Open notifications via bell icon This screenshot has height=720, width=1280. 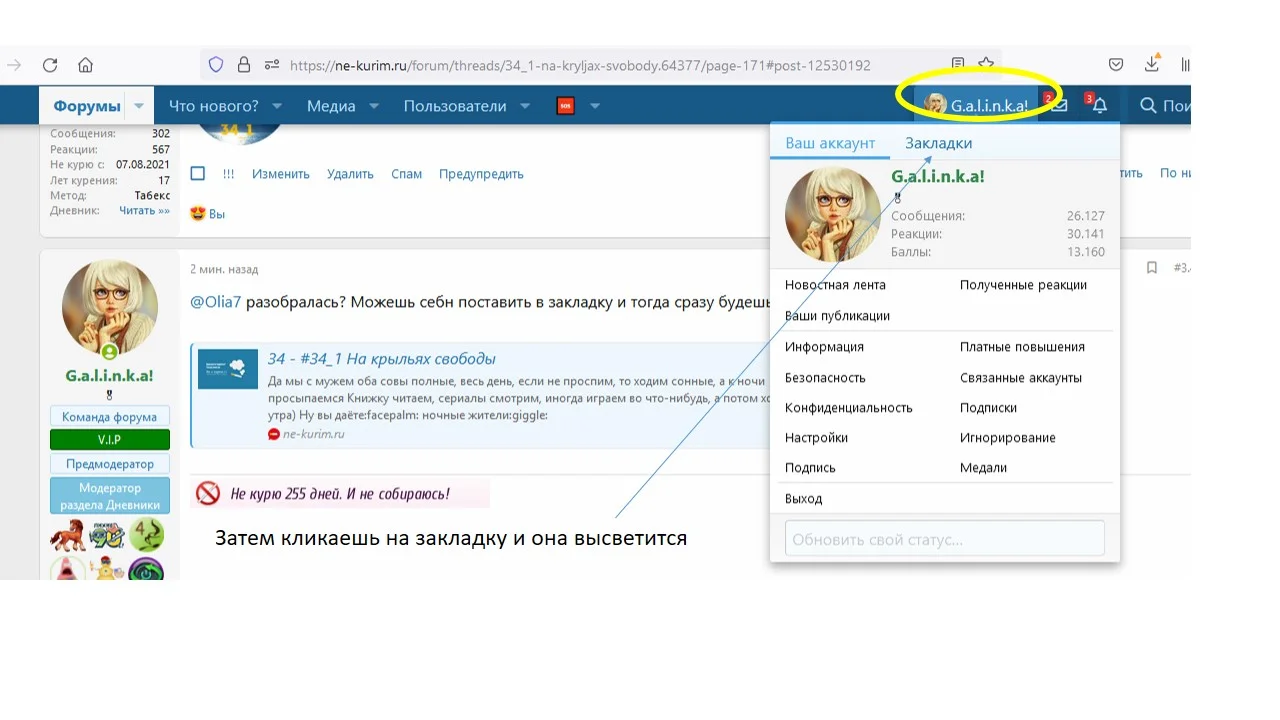(1099, 104)
